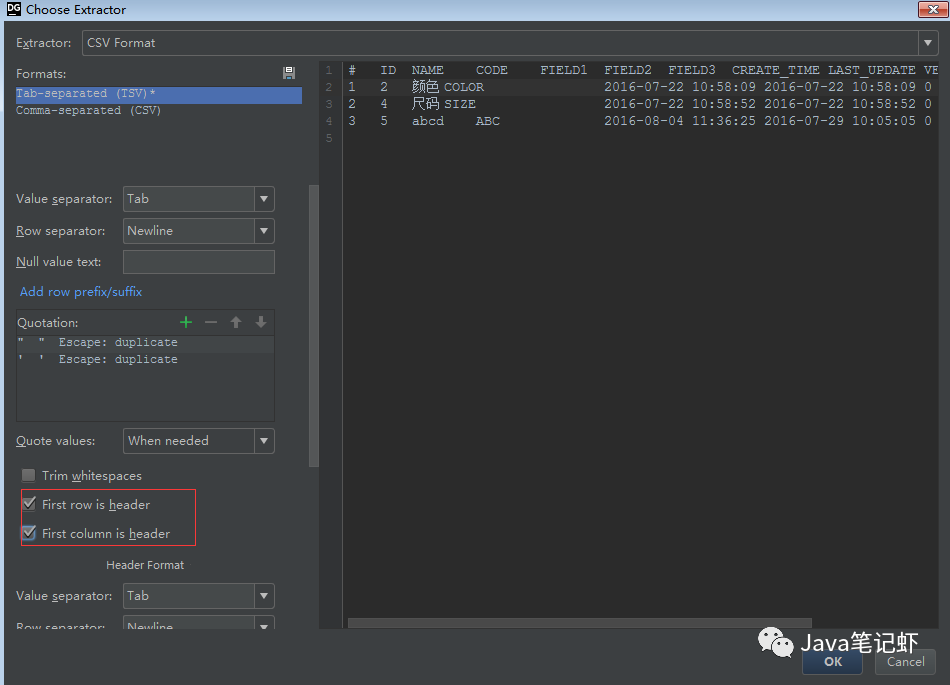Click the COLOR value in the preview

click(464, 87)
